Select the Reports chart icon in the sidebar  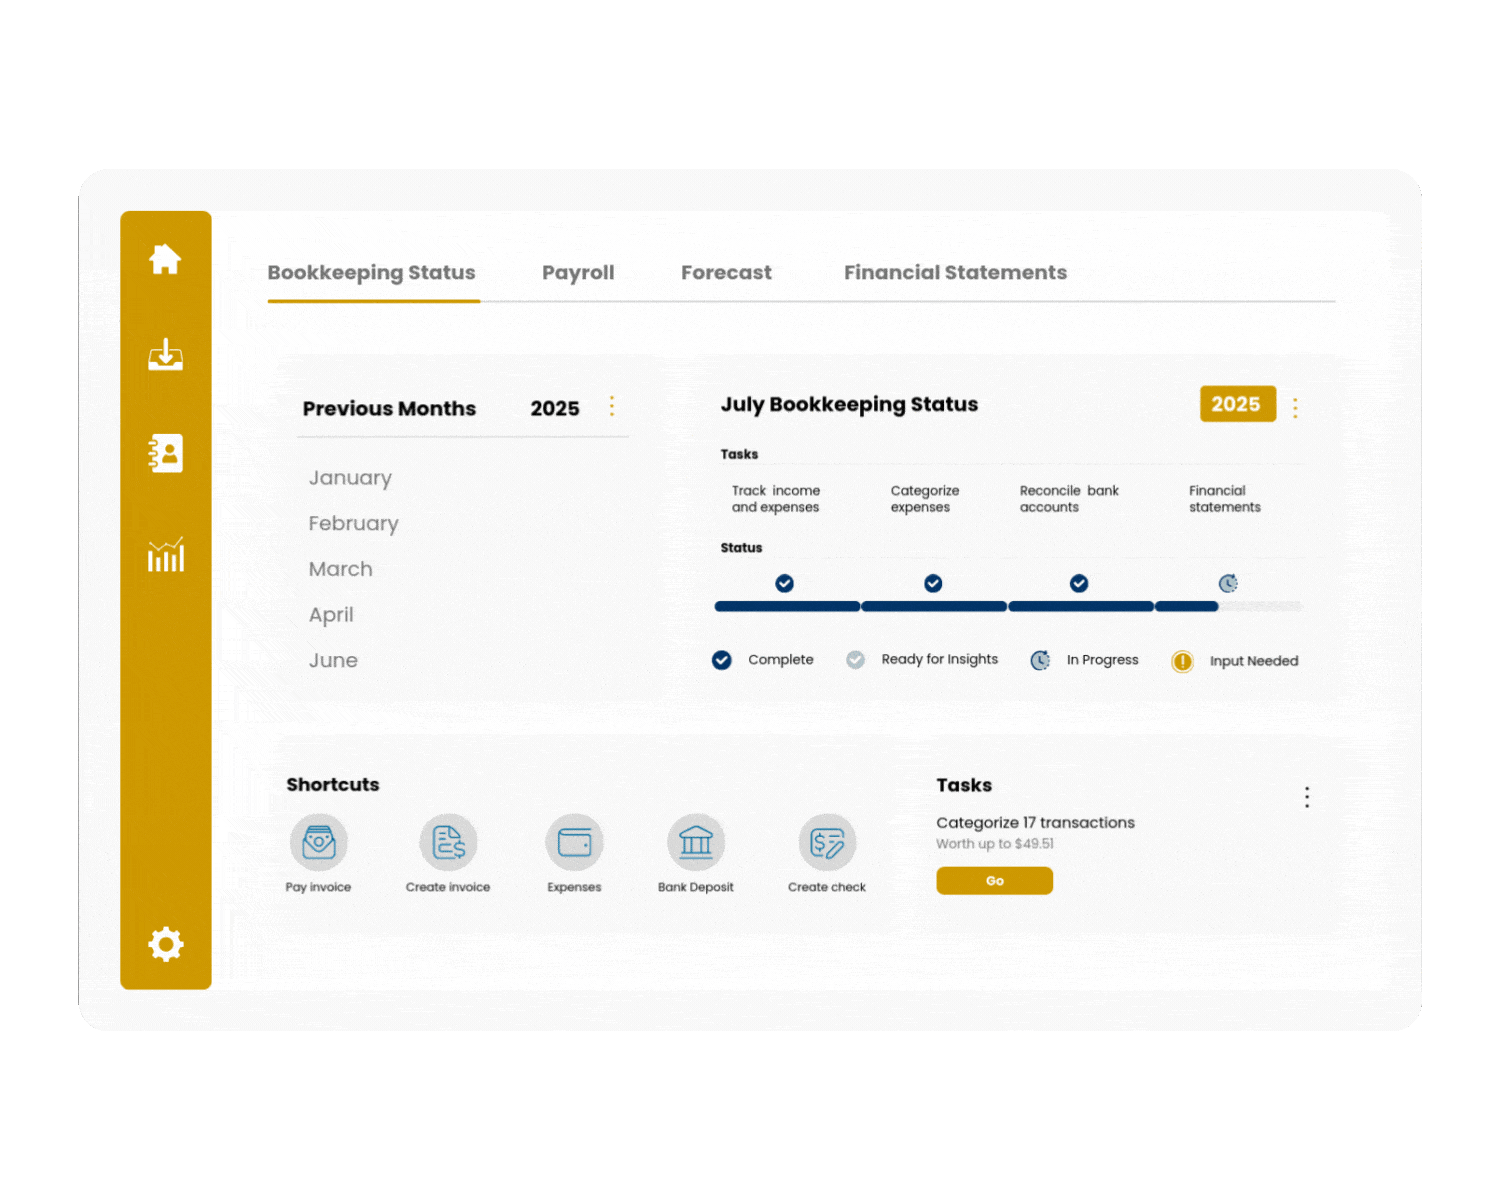[x=165, y=554]
